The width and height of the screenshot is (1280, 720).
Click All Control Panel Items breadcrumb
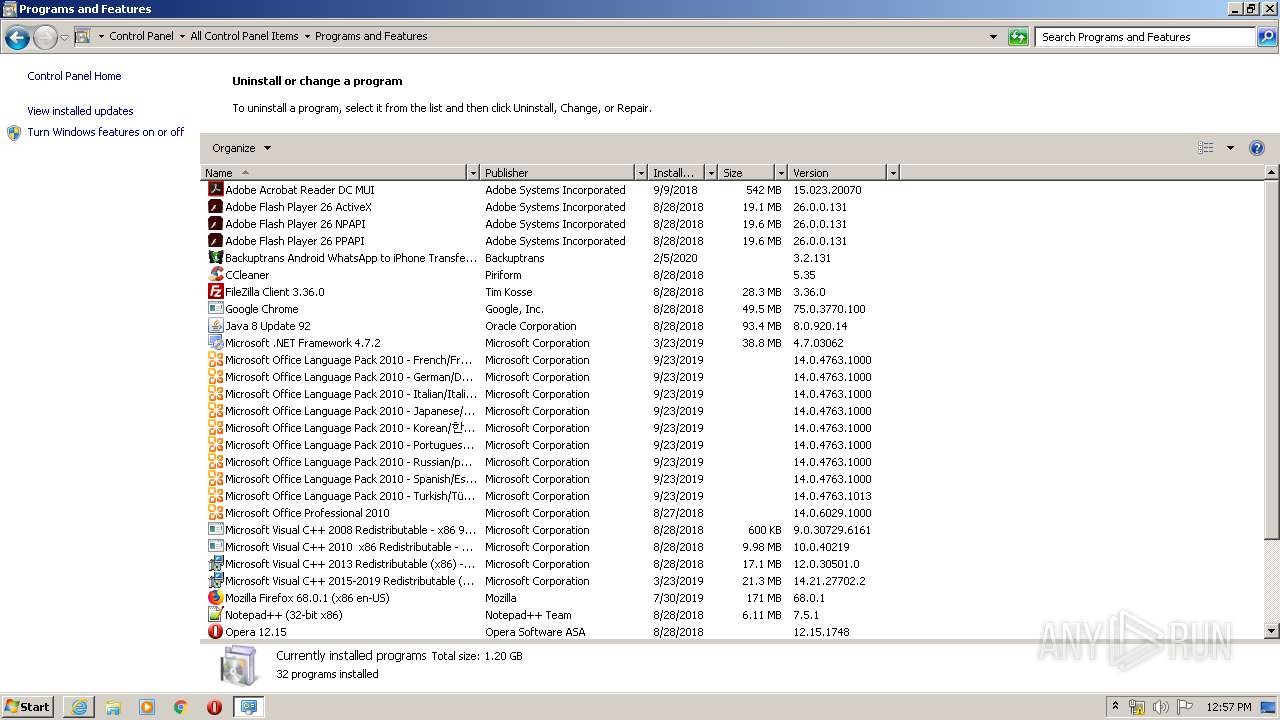click(244, 36)
